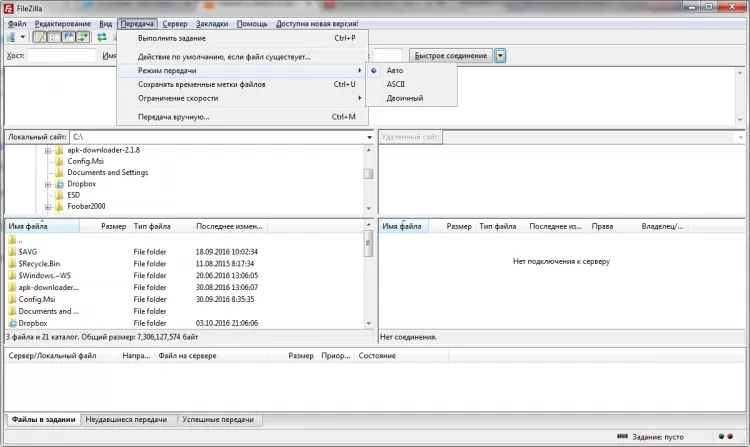The height and width of the screenshot is (447, 750).
Task: Click the $Windows.~WS folder icon
Action: click(x=12, y=275)
